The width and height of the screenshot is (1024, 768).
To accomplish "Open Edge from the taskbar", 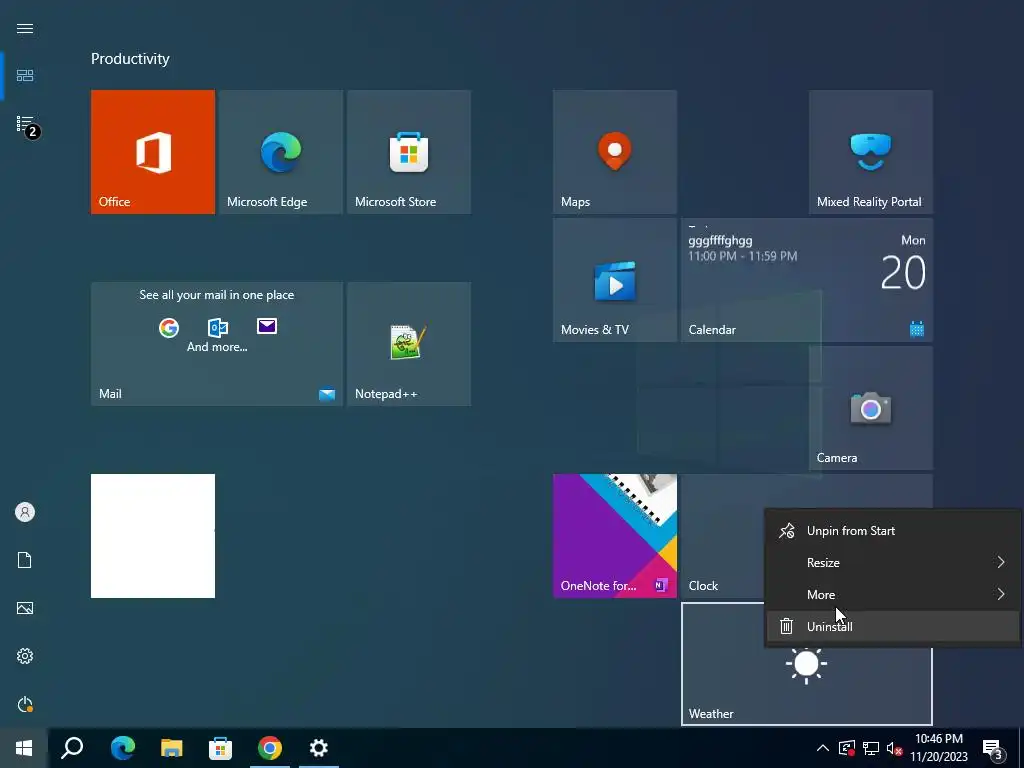I will (x=122, y=748).
